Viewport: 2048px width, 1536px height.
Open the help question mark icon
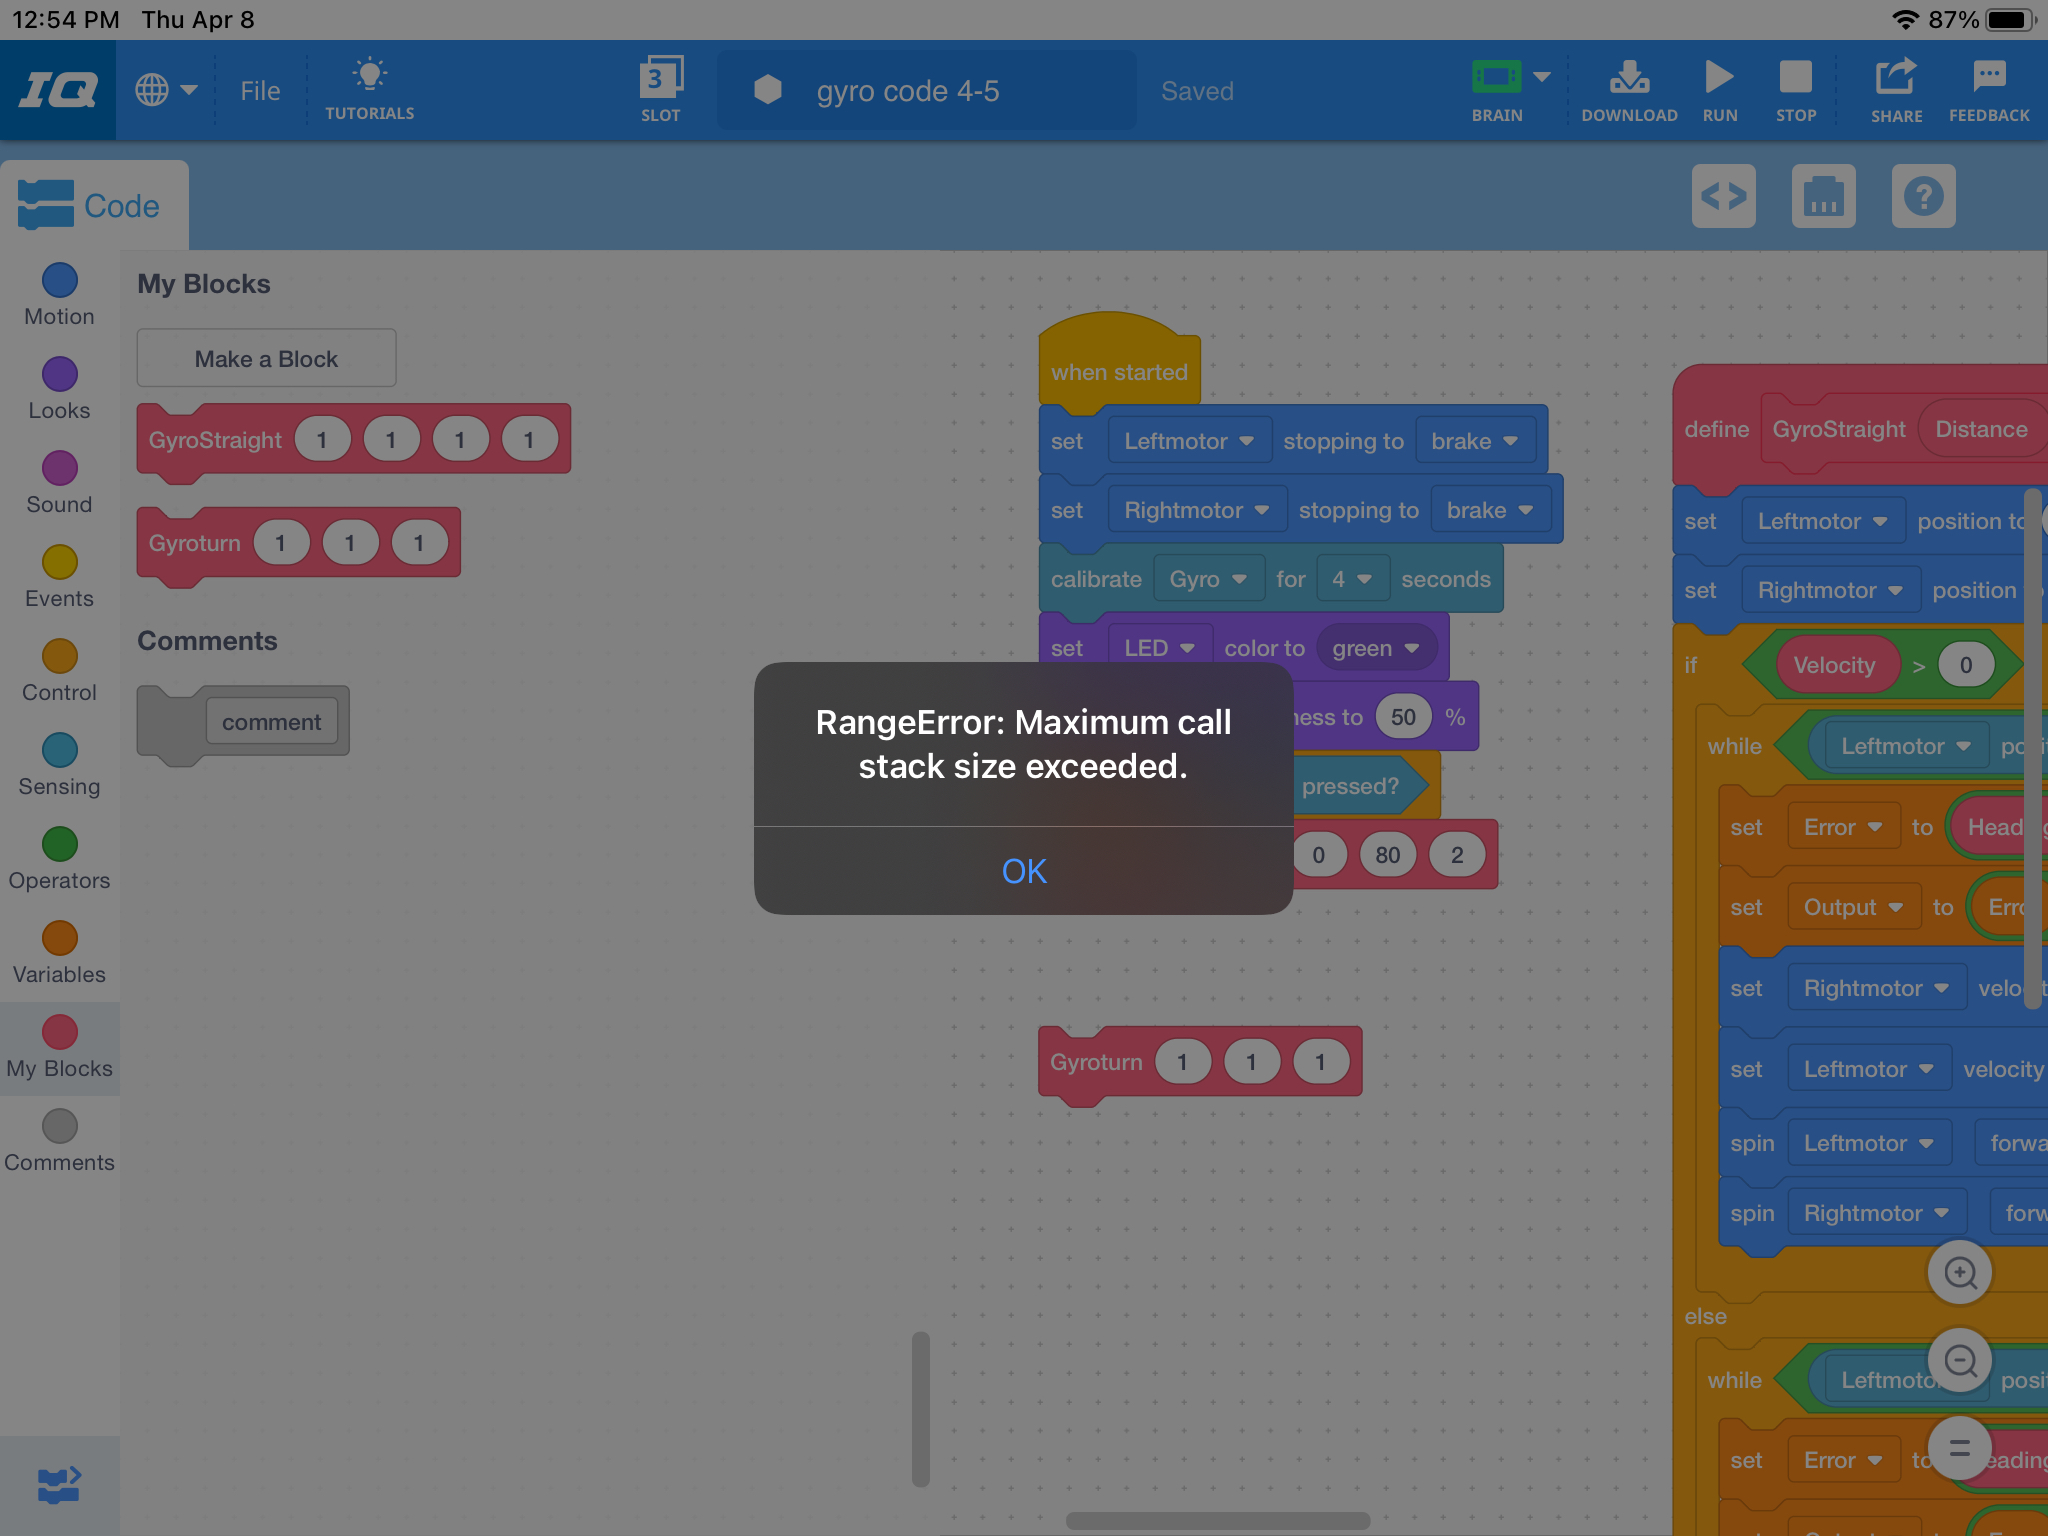pyautogui.click(x=1923, y=196)
